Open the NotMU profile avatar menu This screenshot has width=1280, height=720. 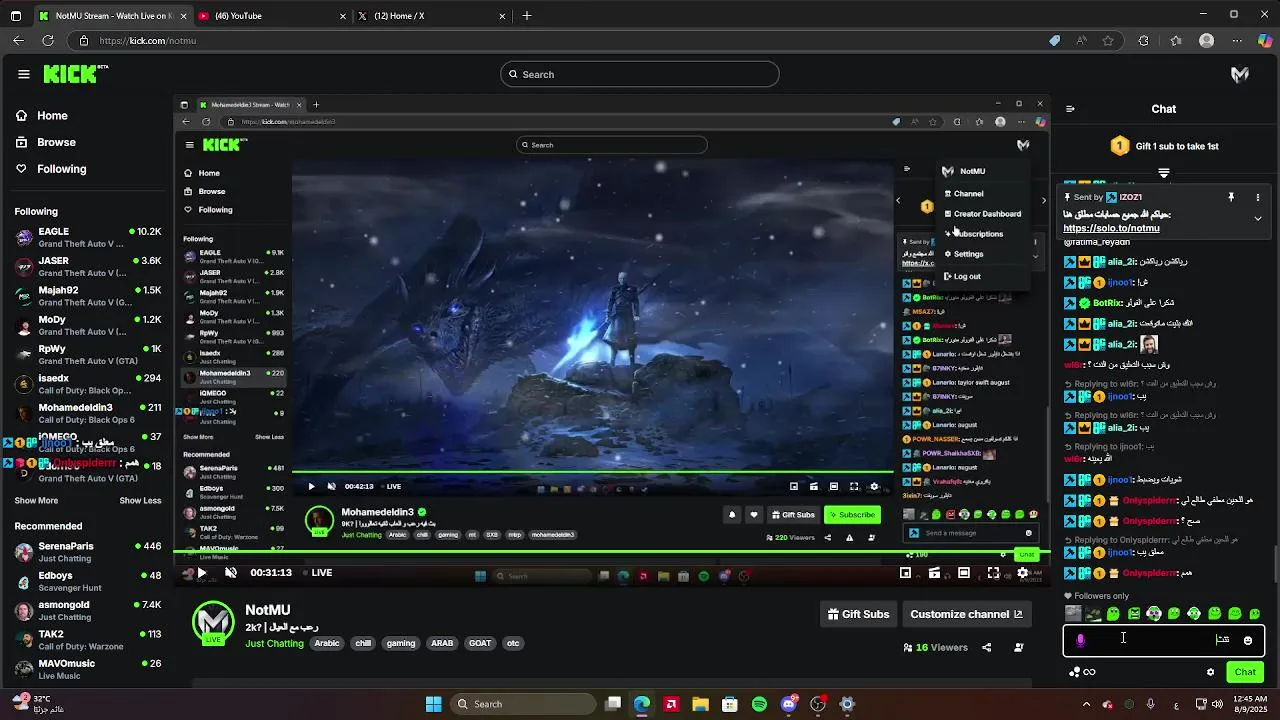tap(1240, 74)
